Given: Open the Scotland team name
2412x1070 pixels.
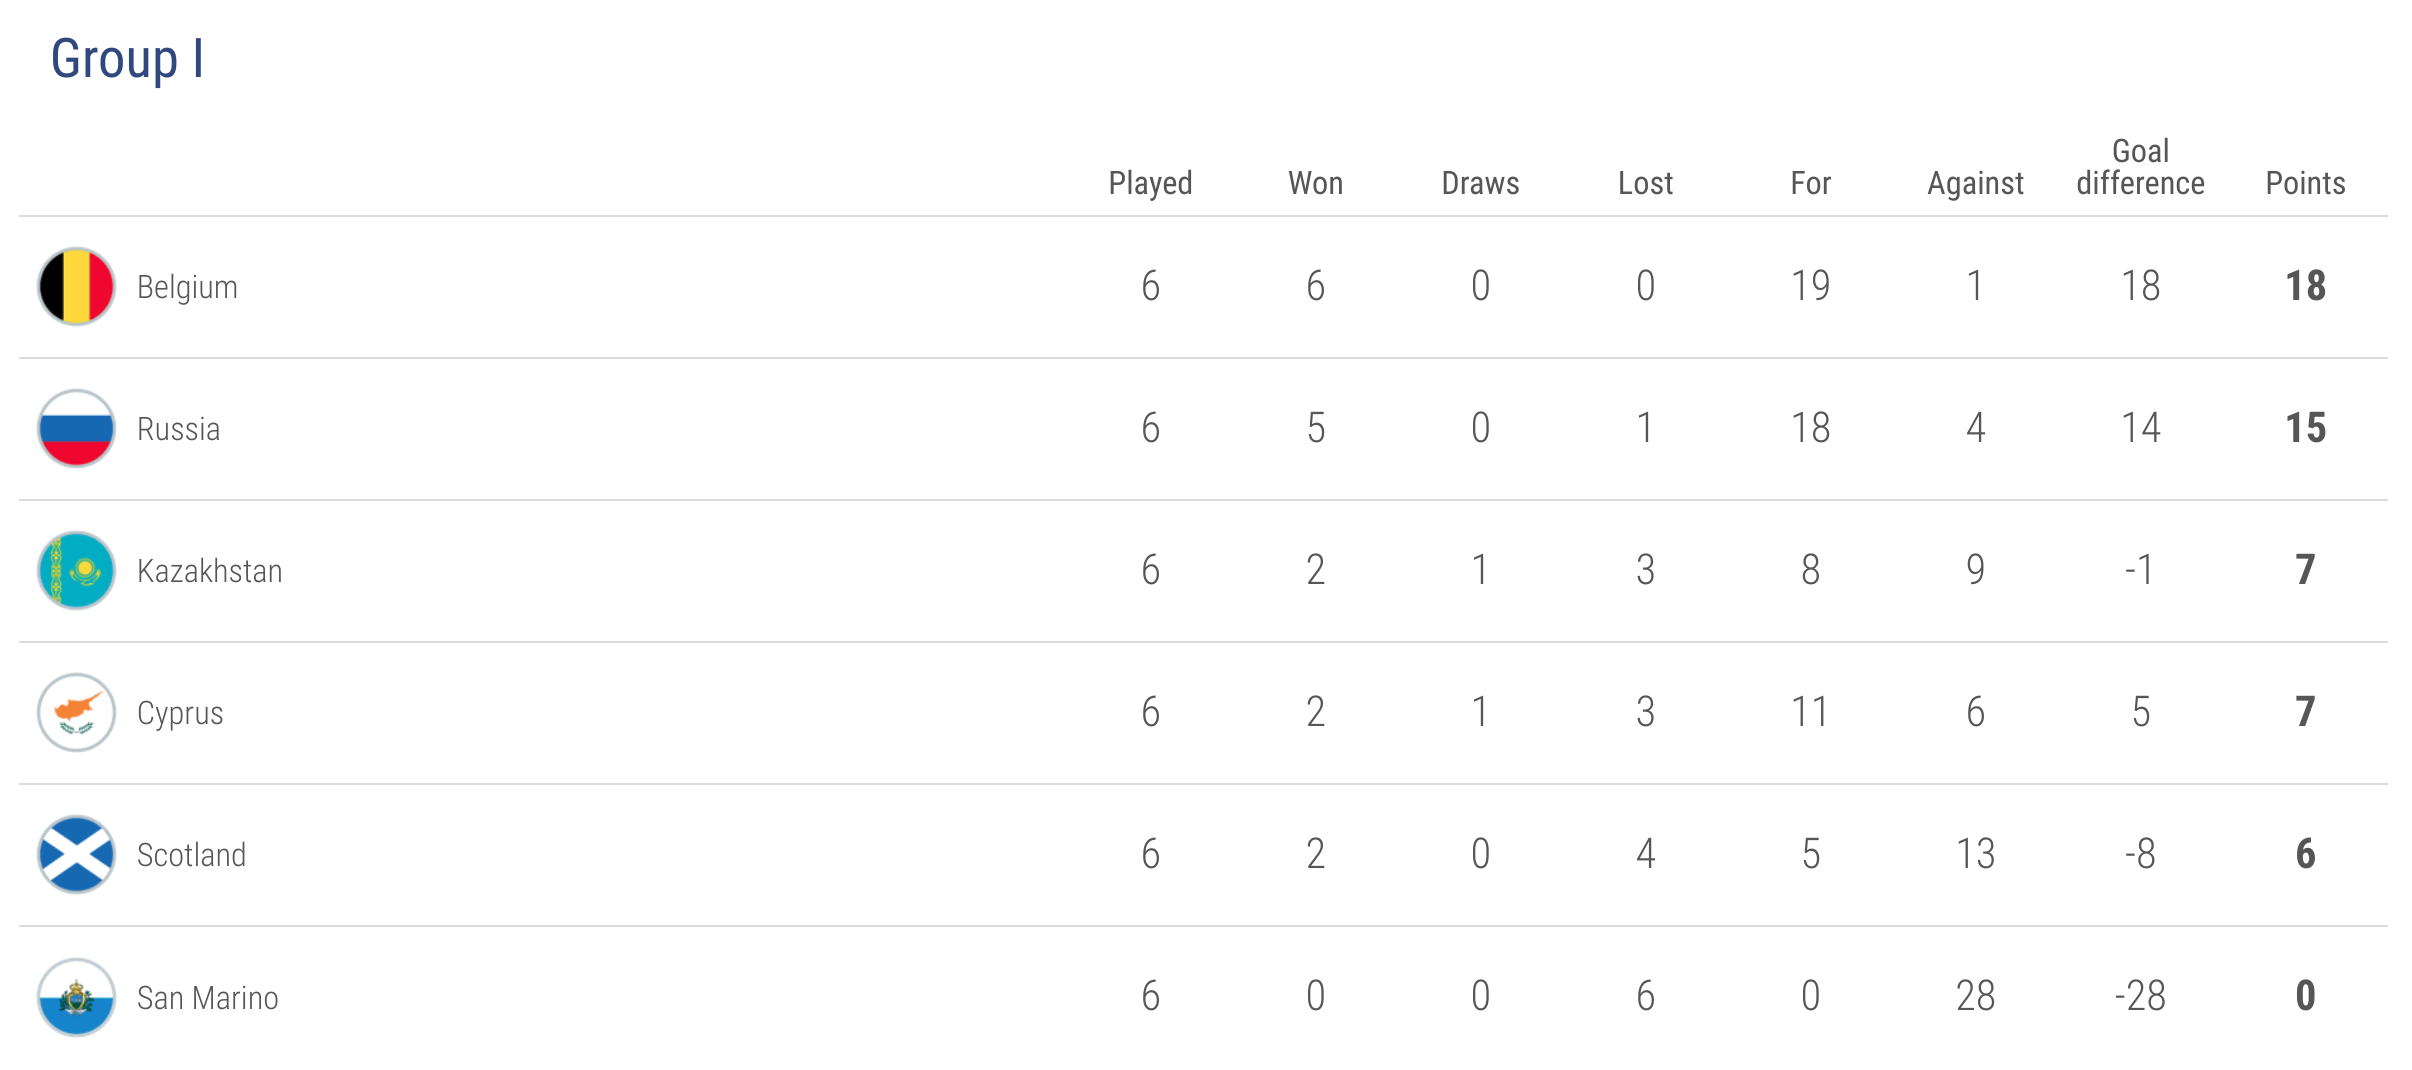Looking at the screenshot, I should point(191,855).
